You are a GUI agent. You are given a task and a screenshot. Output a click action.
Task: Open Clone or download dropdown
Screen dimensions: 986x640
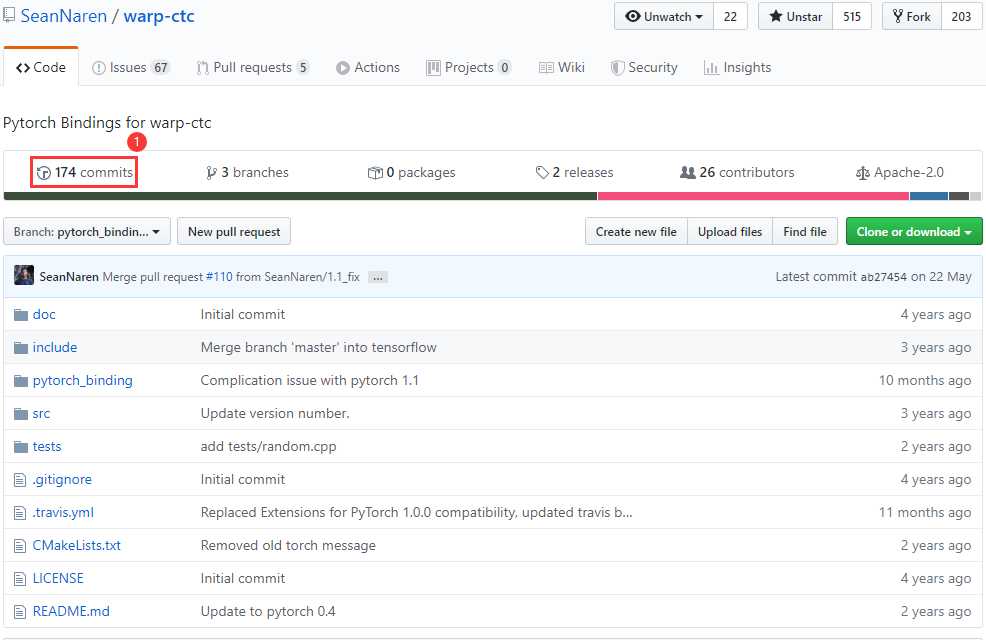click(914, 231)
